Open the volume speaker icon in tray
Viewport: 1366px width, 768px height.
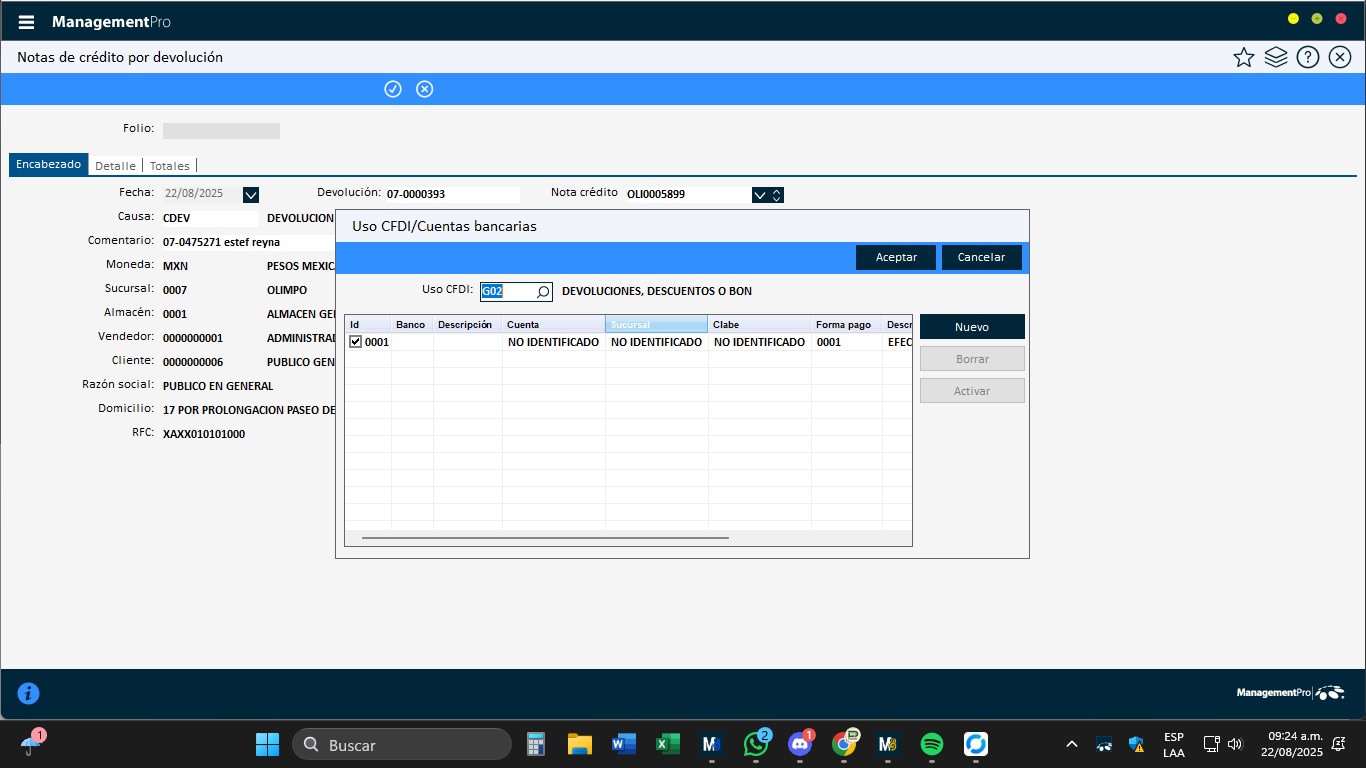[x=1235, y=744]
